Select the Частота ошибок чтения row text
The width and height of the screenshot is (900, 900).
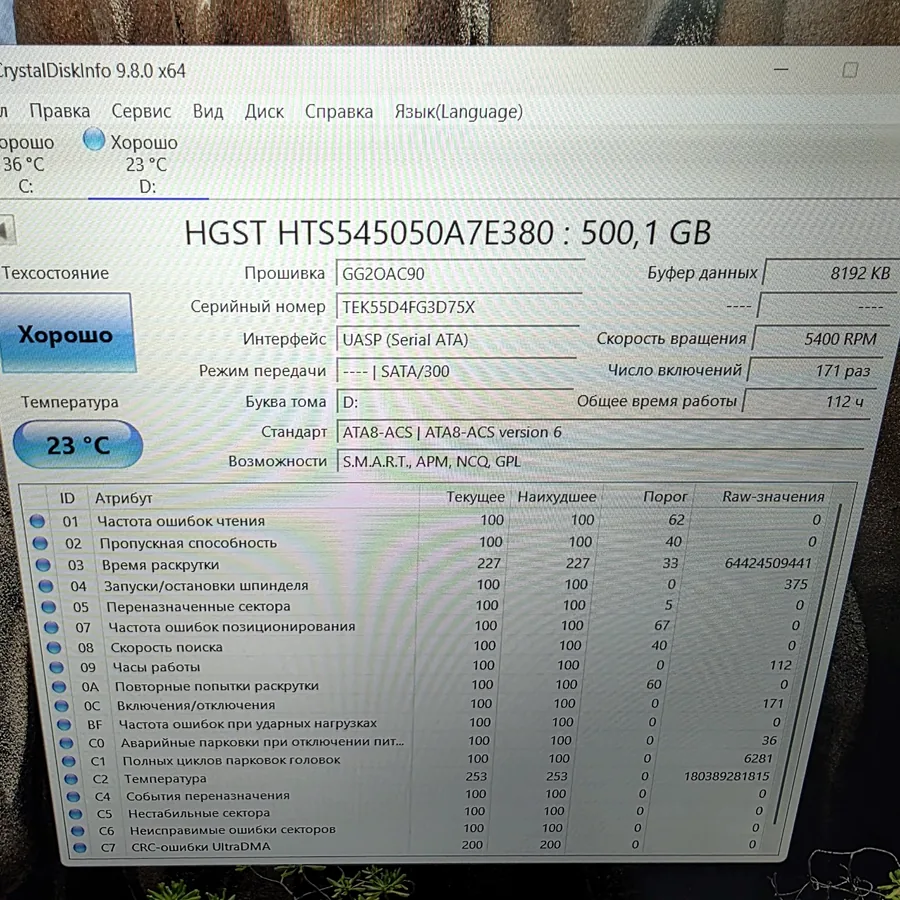point(181,521)
